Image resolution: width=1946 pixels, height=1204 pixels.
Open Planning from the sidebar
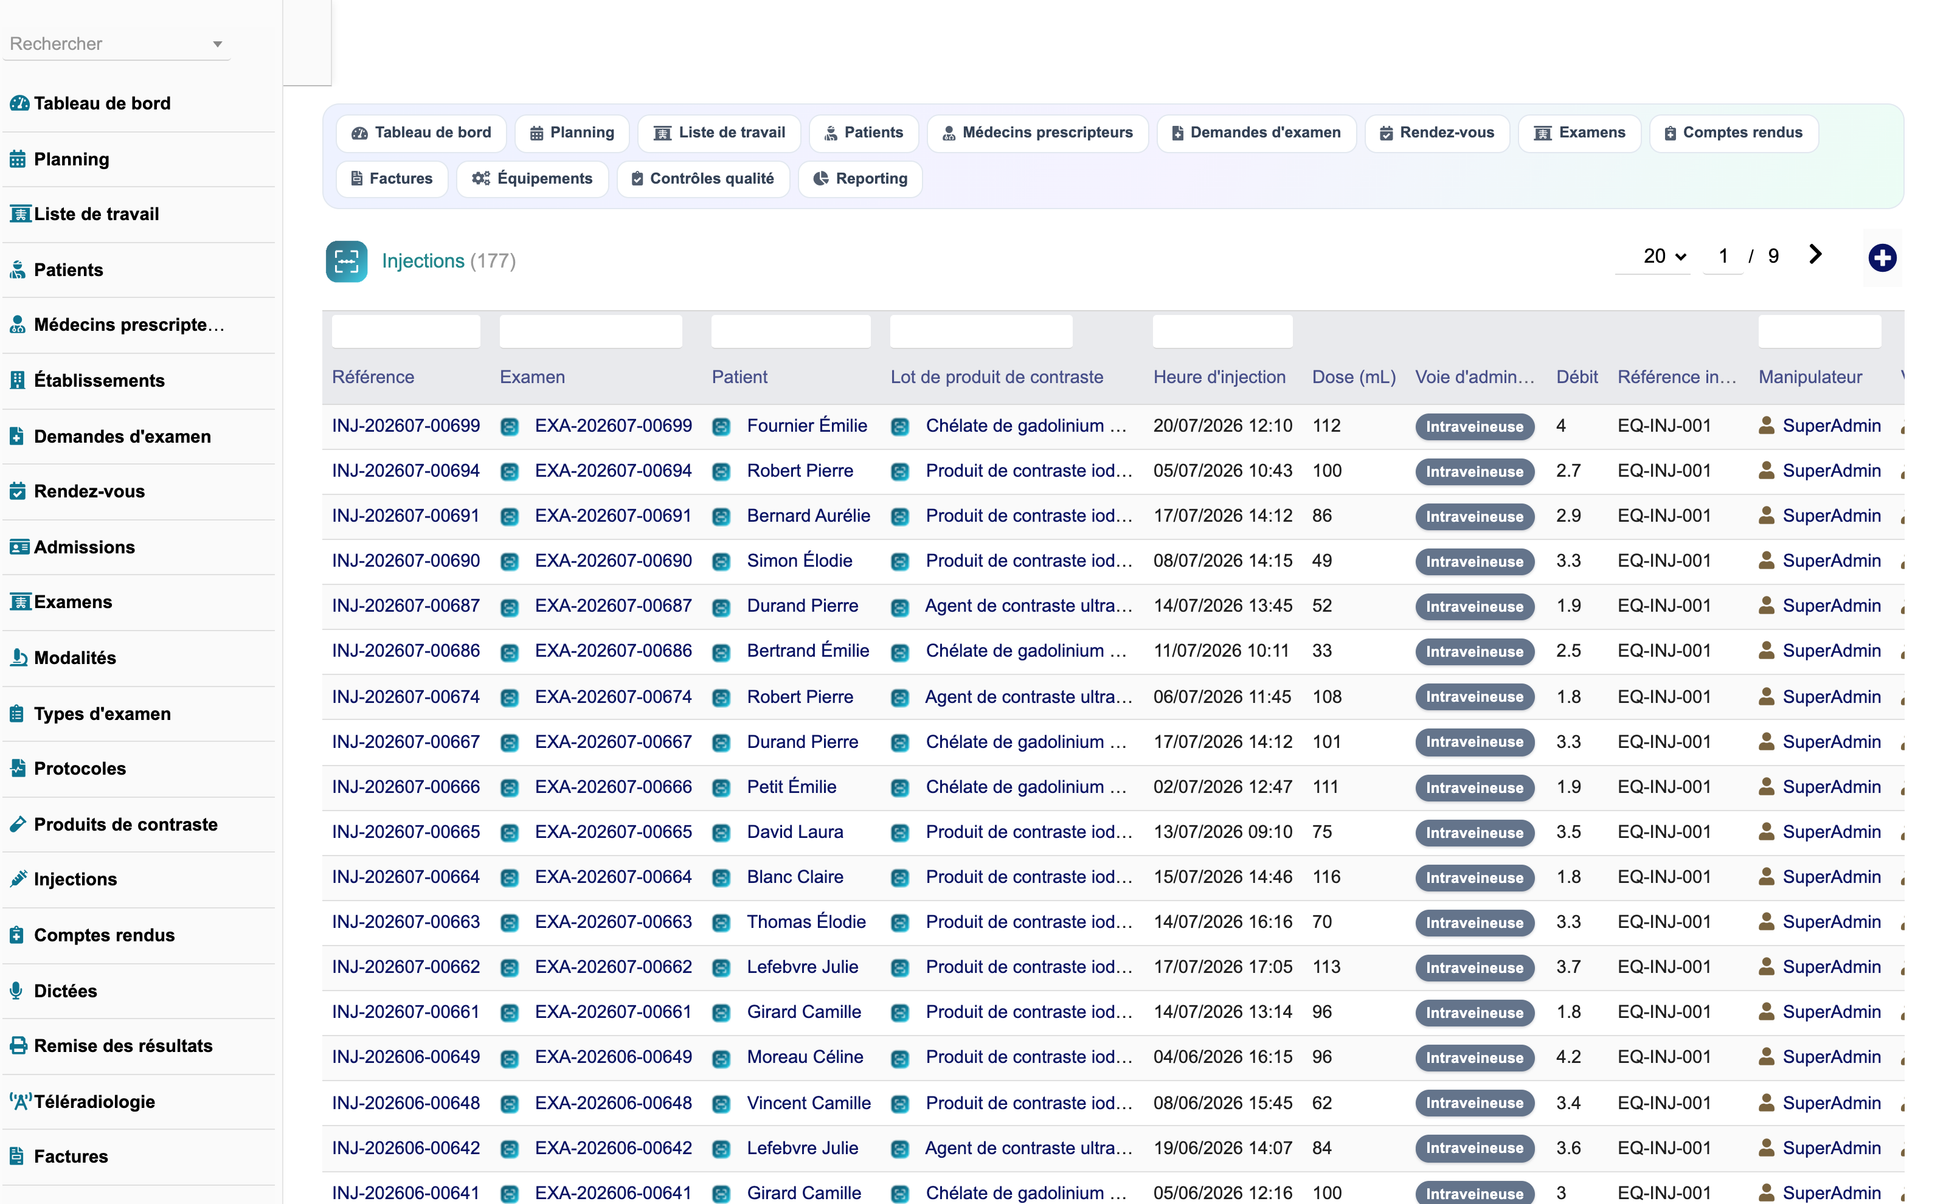[x=71, y=159]
